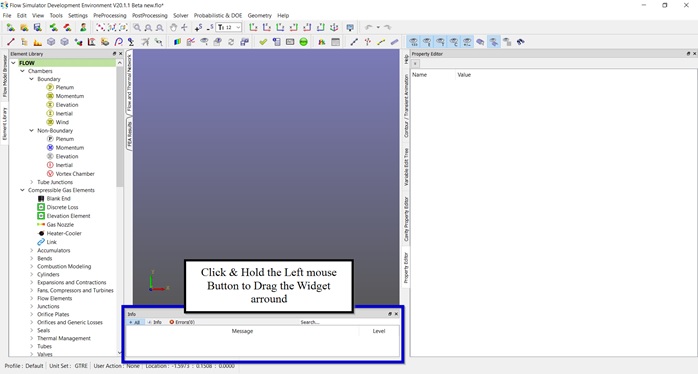Click the save disk icon
The image size is (698, 374).
[37, 28]
